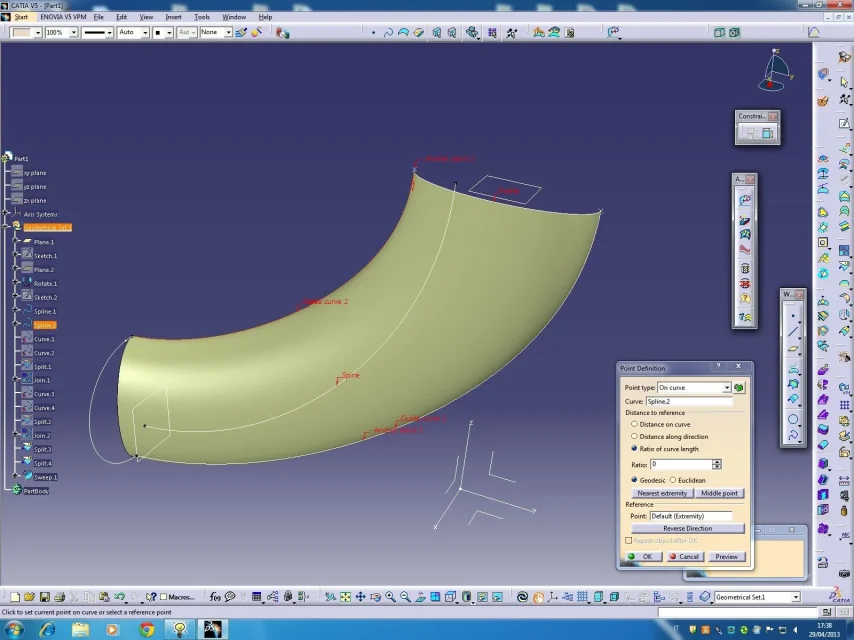
Task: Open the None layer dropdown
Action: pyautogui.click(x=228, y=33)
